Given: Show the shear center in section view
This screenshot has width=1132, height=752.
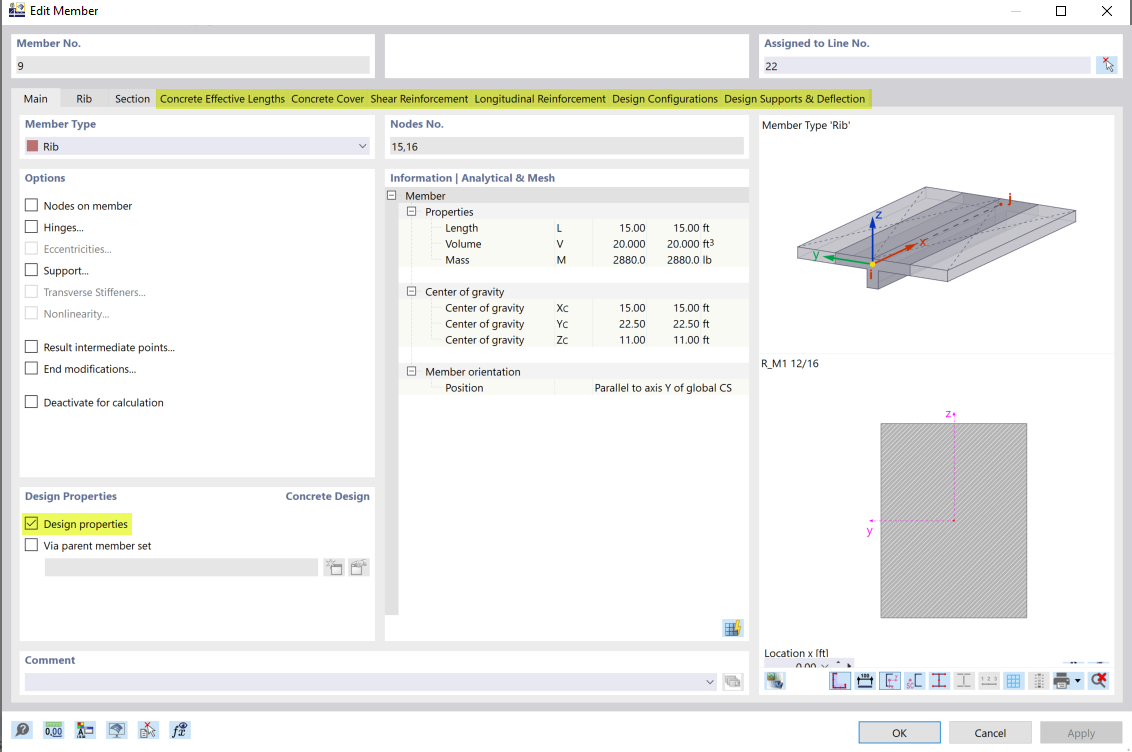Looking at the screenshot, I should [914, 680].
